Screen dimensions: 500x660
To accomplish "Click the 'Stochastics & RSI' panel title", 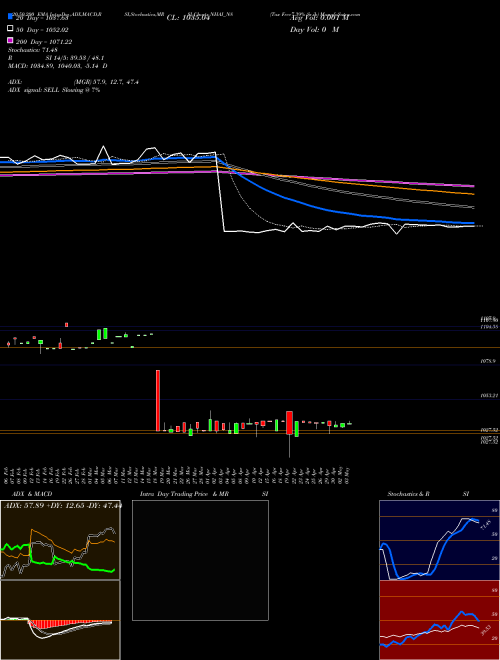I will (428, 494).
